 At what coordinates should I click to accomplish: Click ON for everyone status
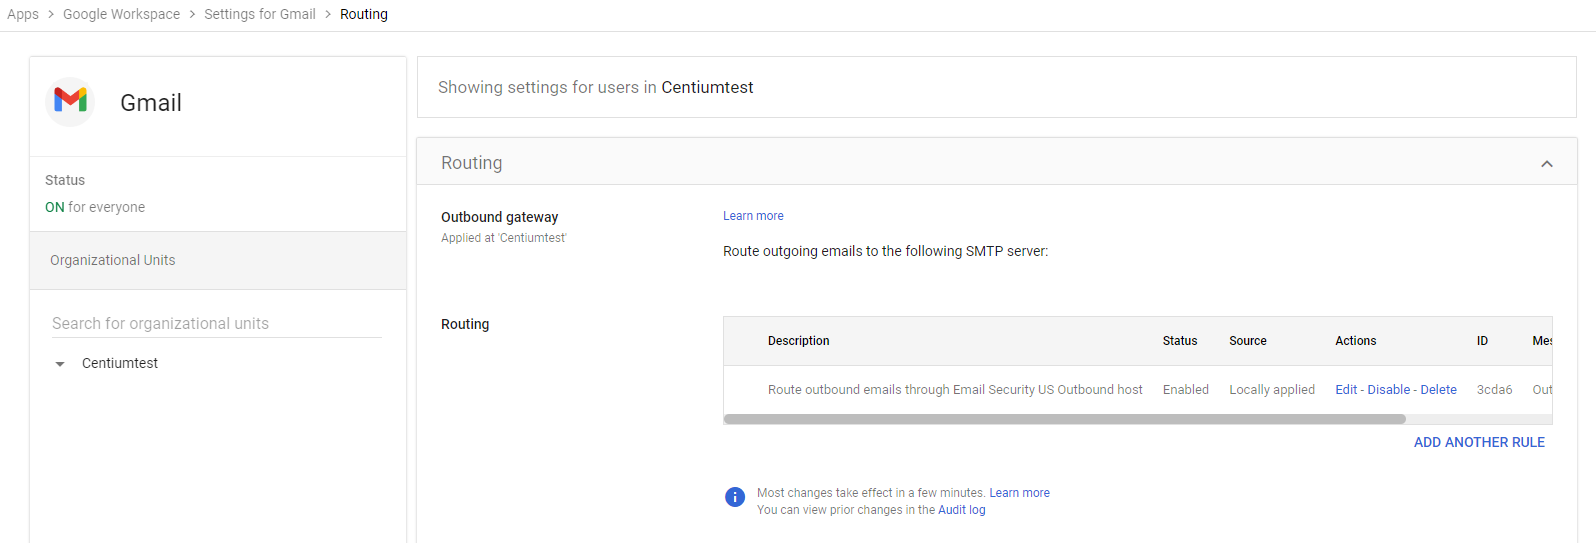tap(95, 207)
